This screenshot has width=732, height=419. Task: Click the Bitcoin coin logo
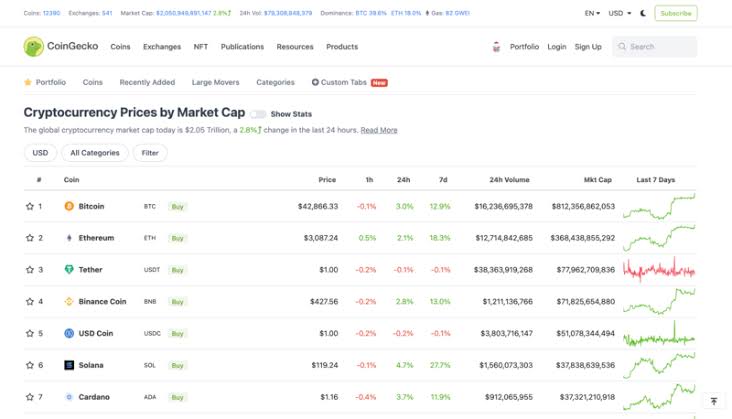point(69,206)
